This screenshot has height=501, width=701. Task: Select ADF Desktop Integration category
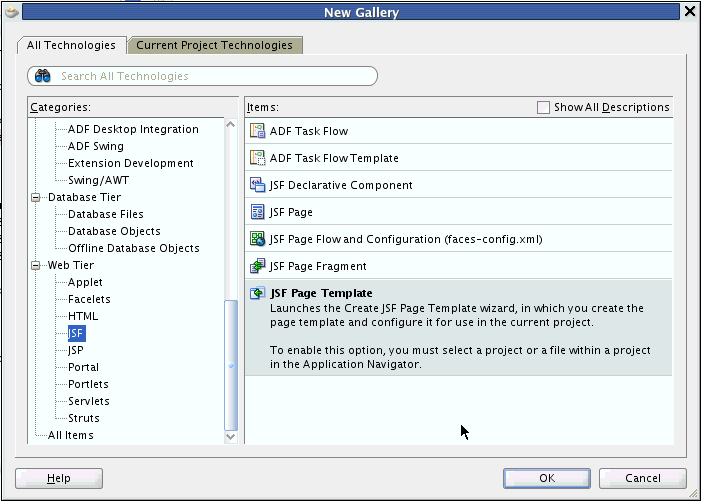click(x=133, y=129)
